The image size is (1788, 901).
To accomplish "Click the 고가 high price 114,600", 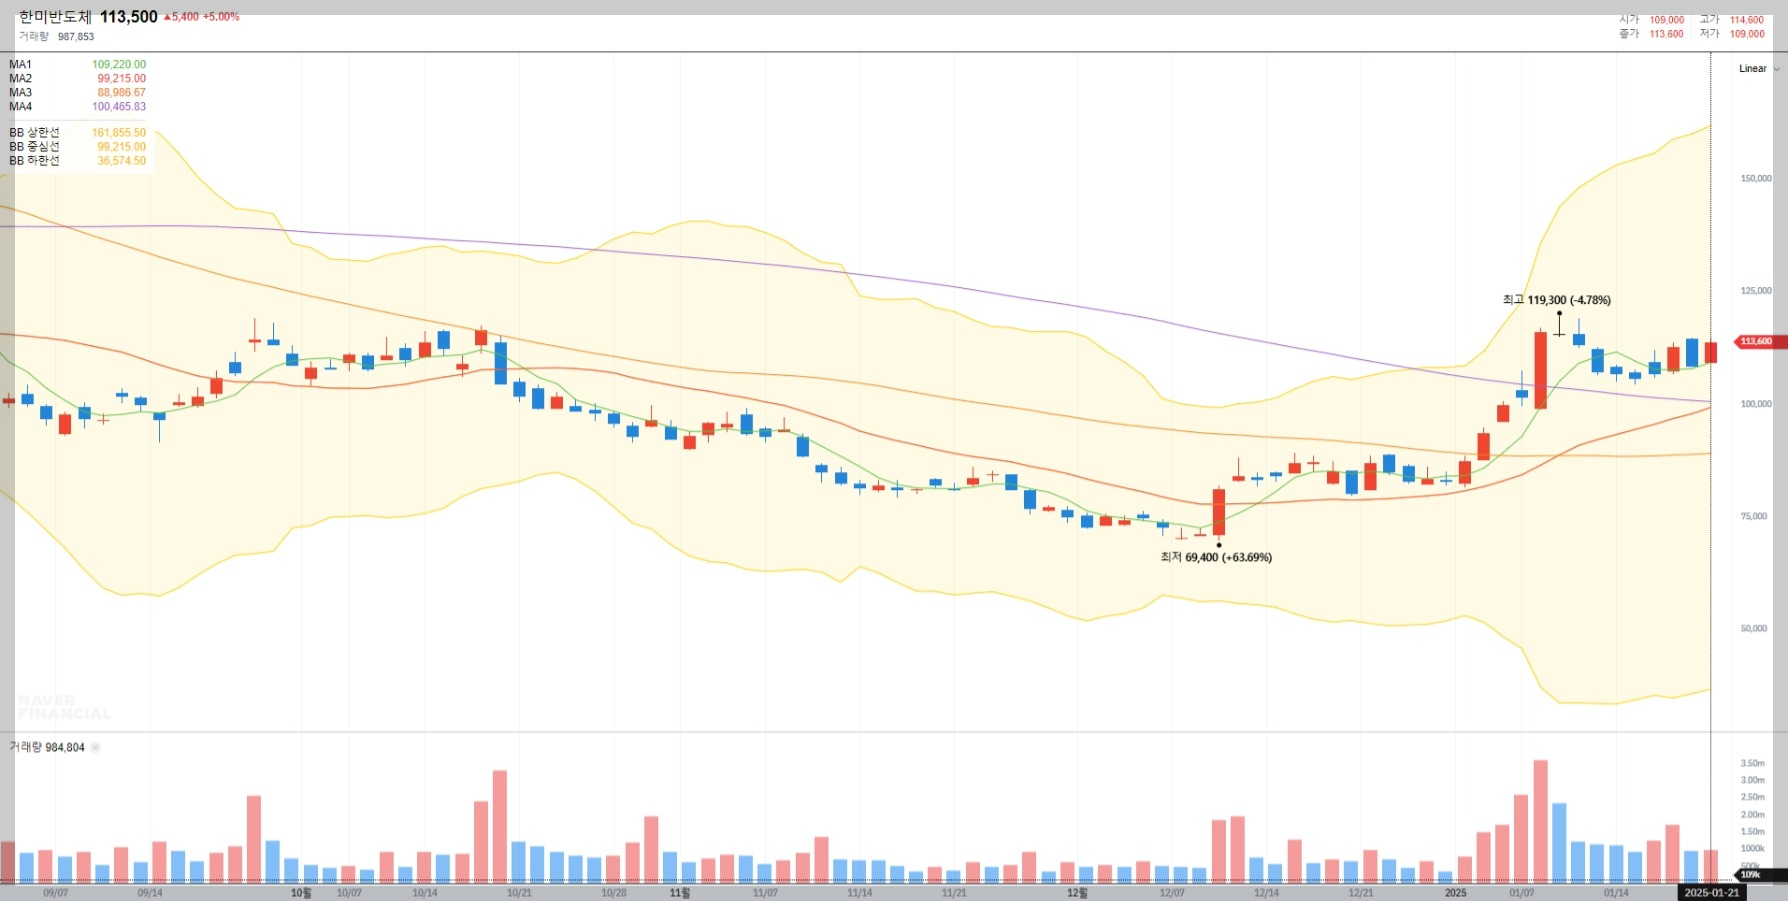I will click(x=1747, y=20).
